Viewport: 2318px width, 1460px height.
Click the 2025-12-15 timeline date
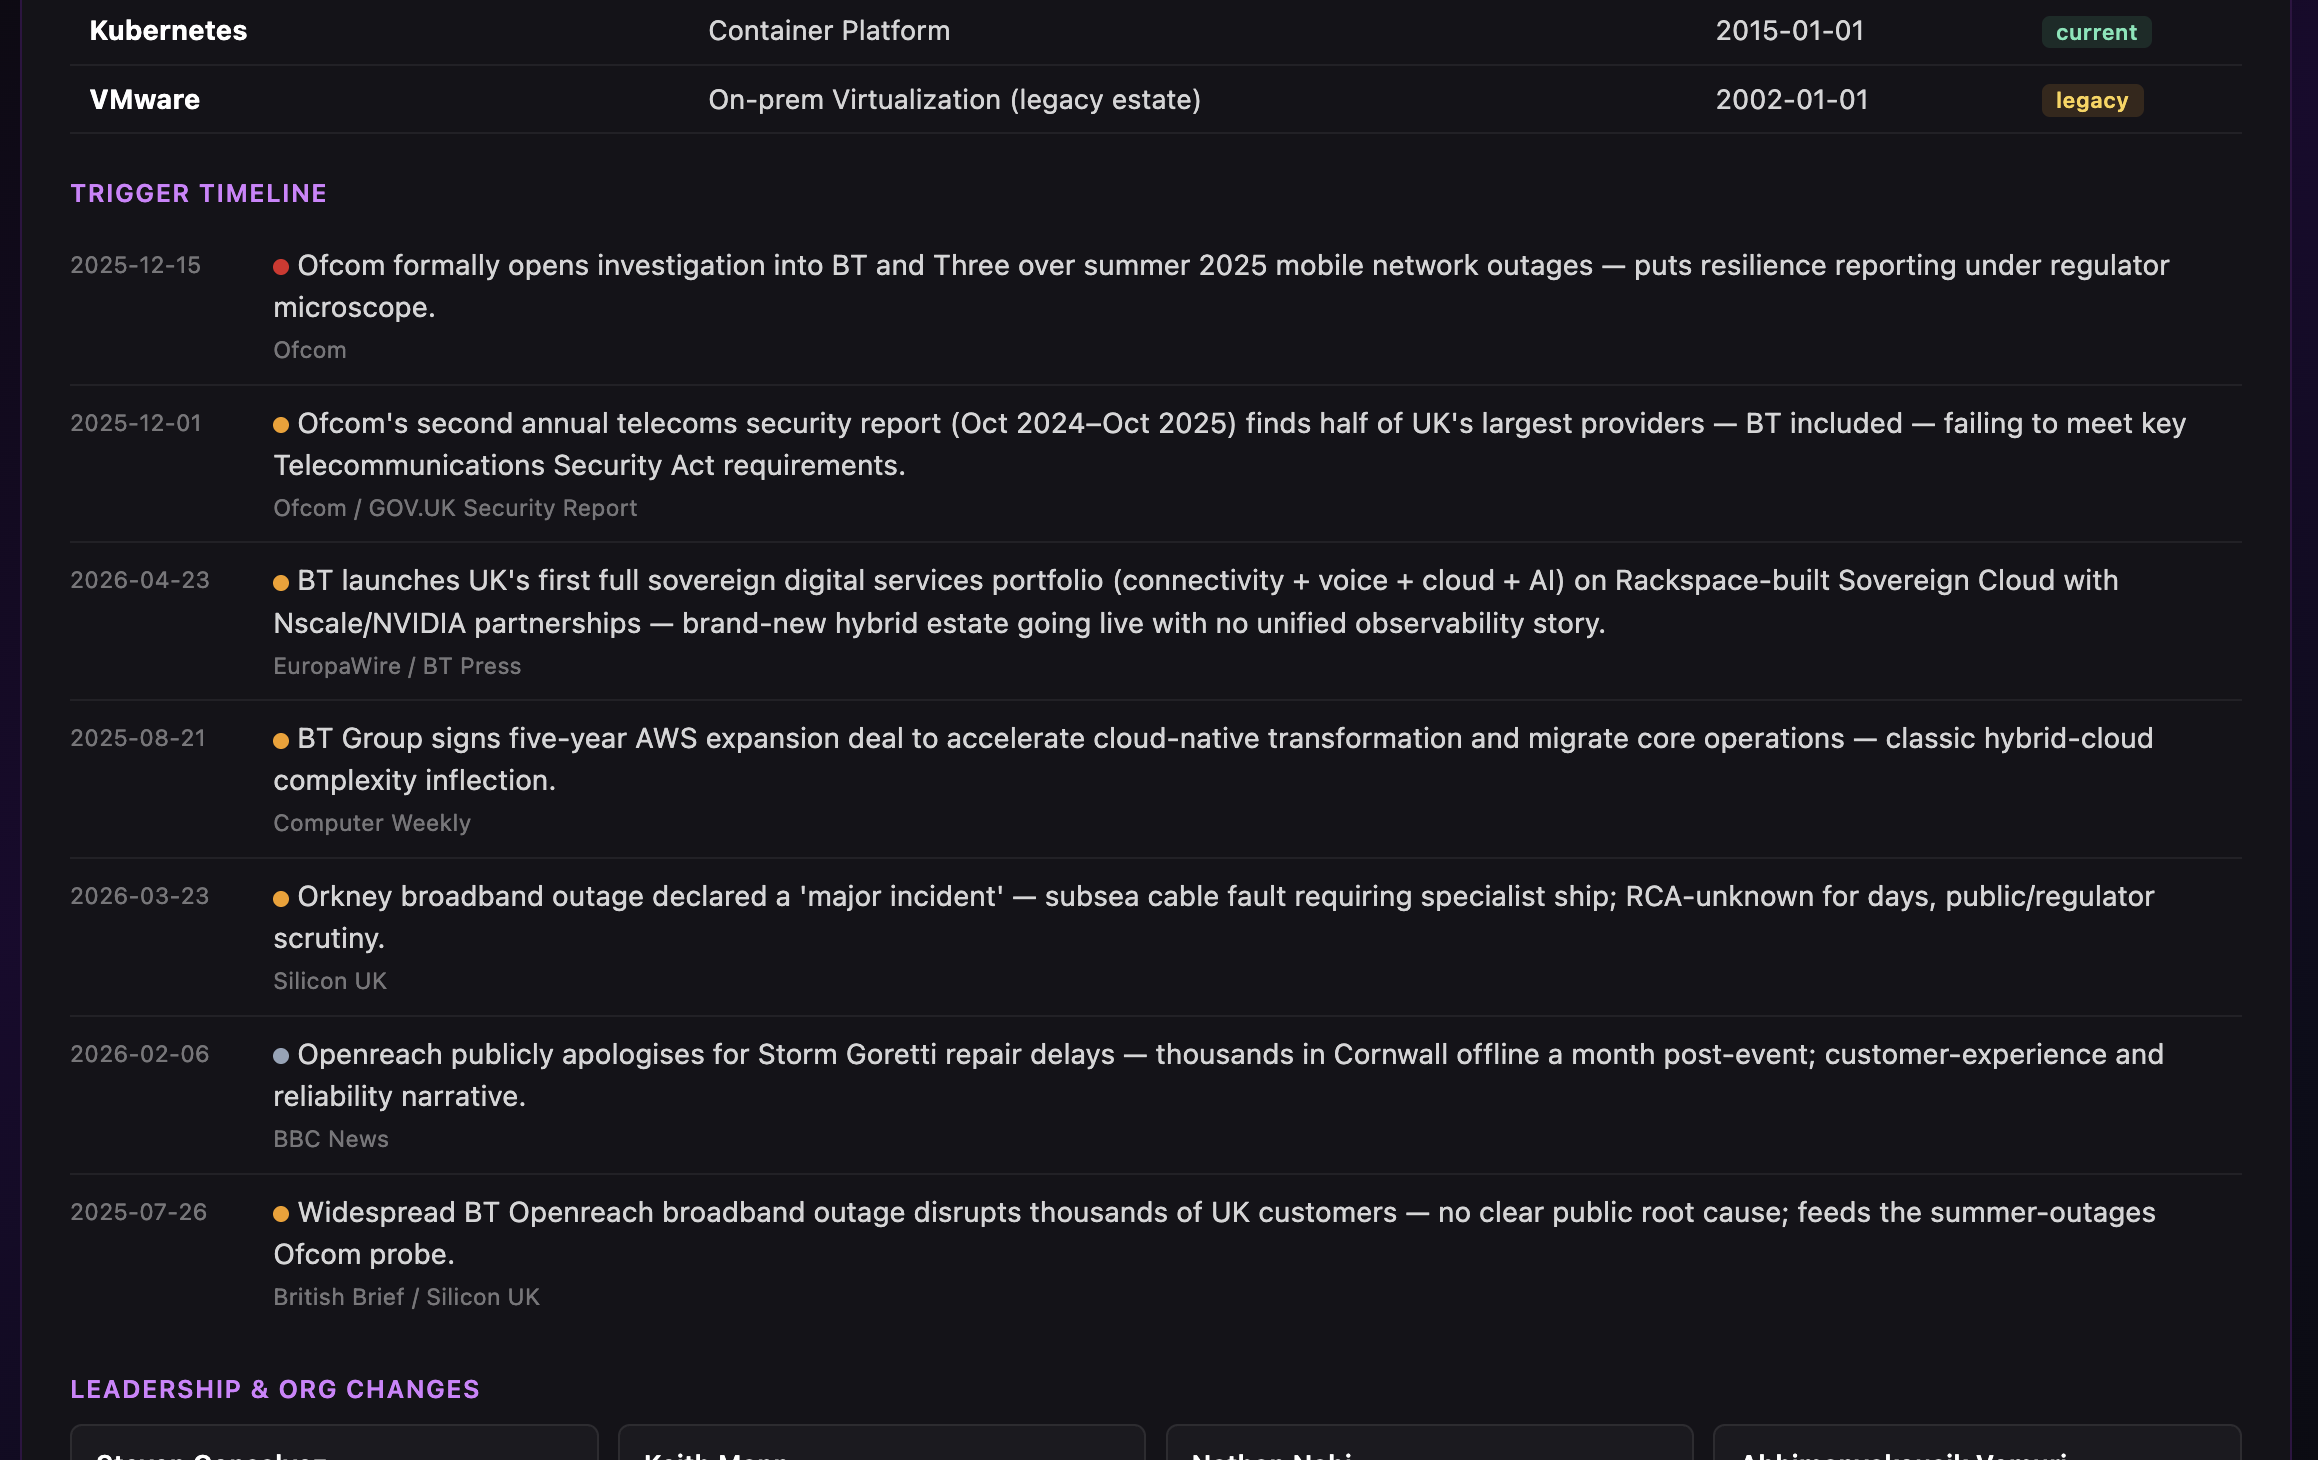pos(135,265)
